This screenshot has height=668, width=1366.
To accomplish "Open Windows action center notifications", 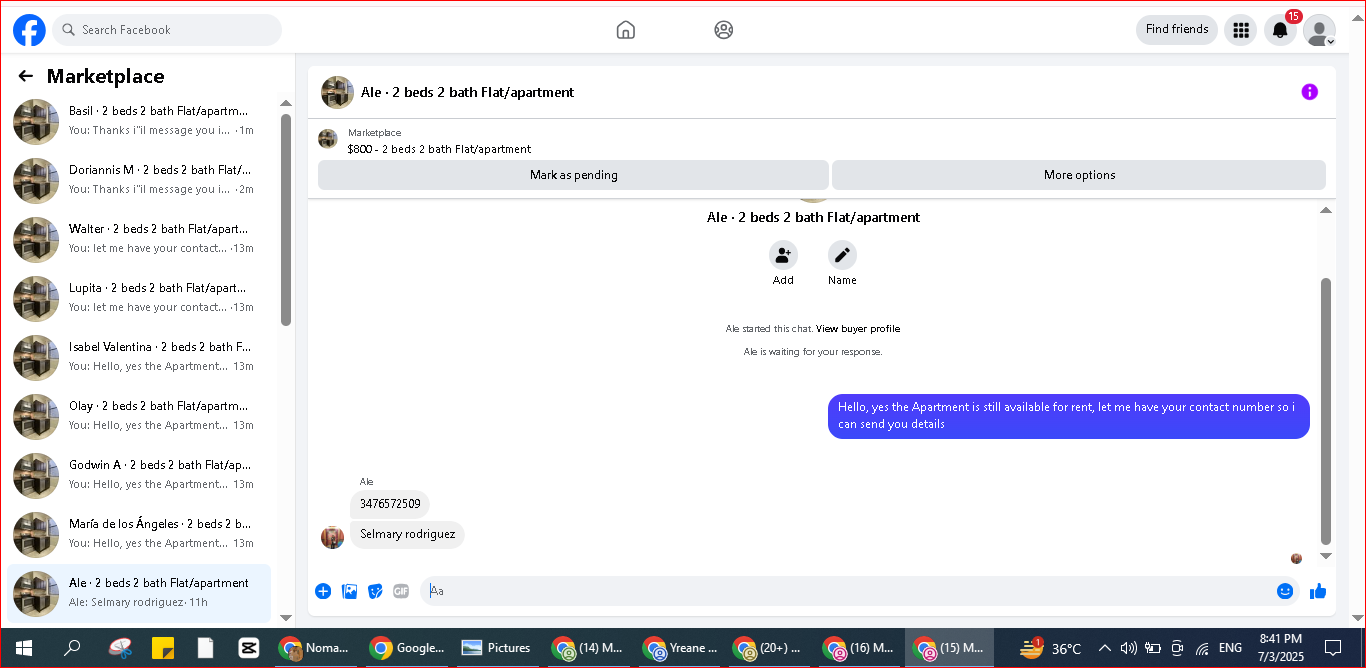I will [1332, 648].
